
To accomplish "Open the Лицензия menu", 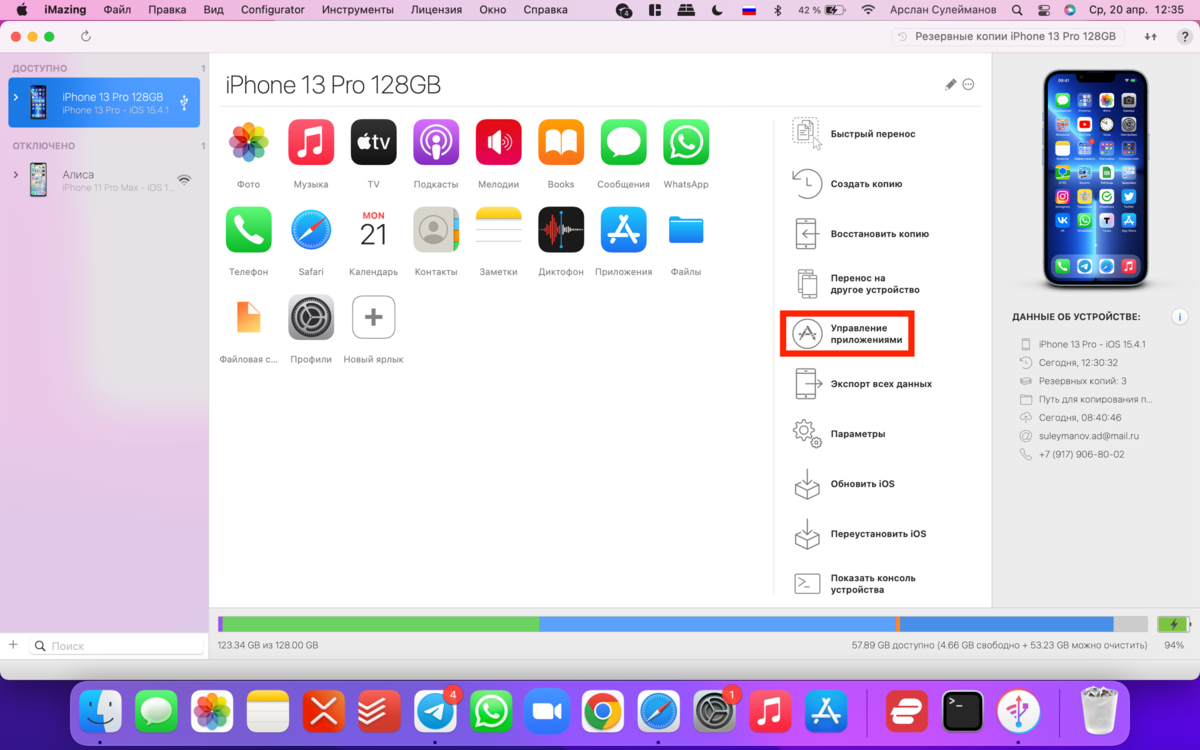I will 436,10.
